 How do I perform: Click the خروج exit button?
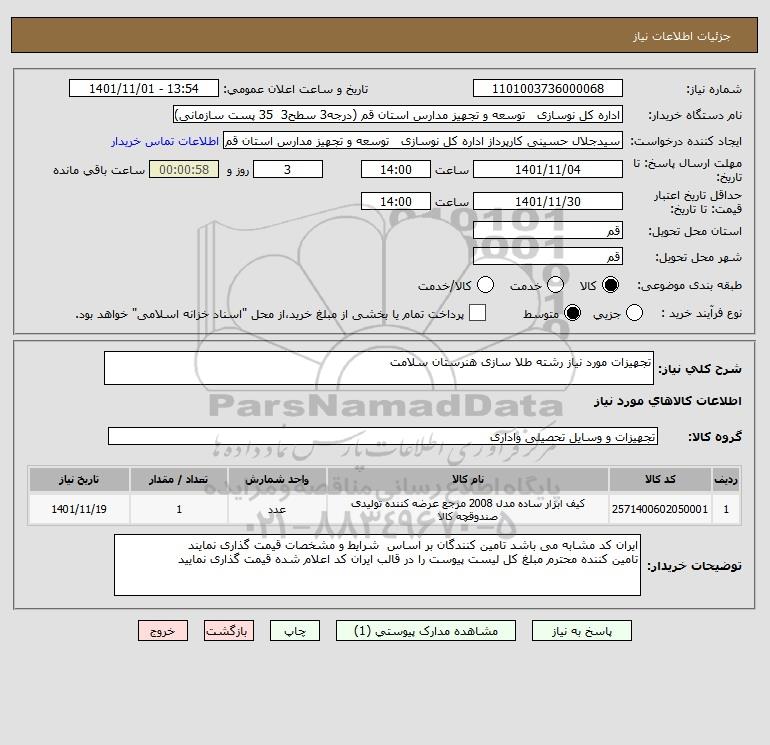point(163,631)
